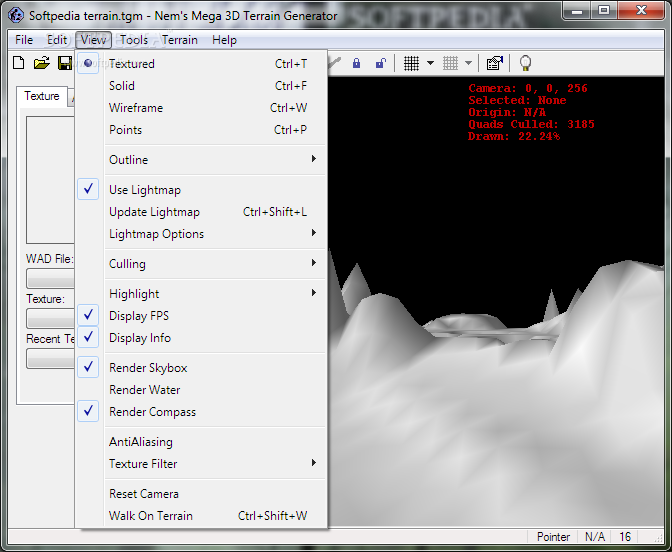Choose Update Lightmap menu entry
Screen dimensions: 672x552
[201, 212]
